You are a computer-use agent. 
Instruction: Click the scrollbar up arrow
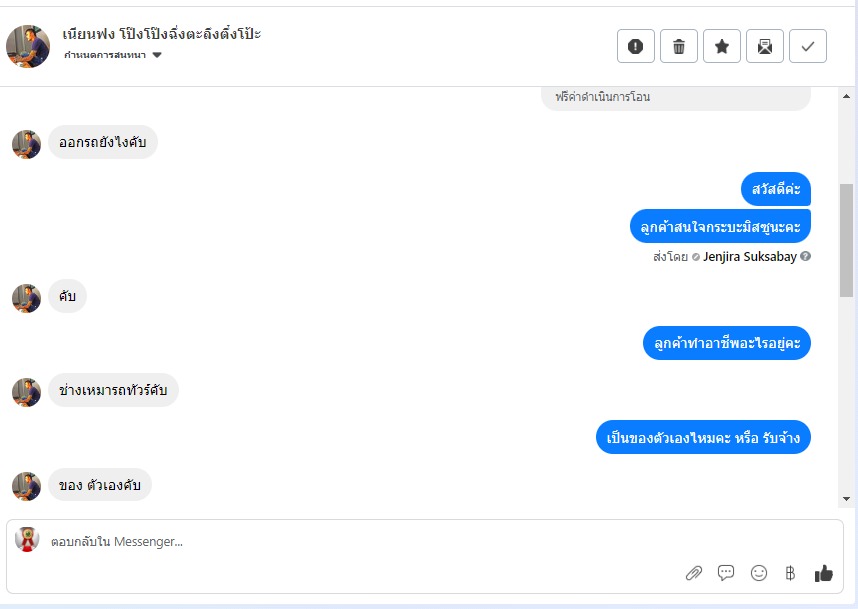(x=847, y=96)
